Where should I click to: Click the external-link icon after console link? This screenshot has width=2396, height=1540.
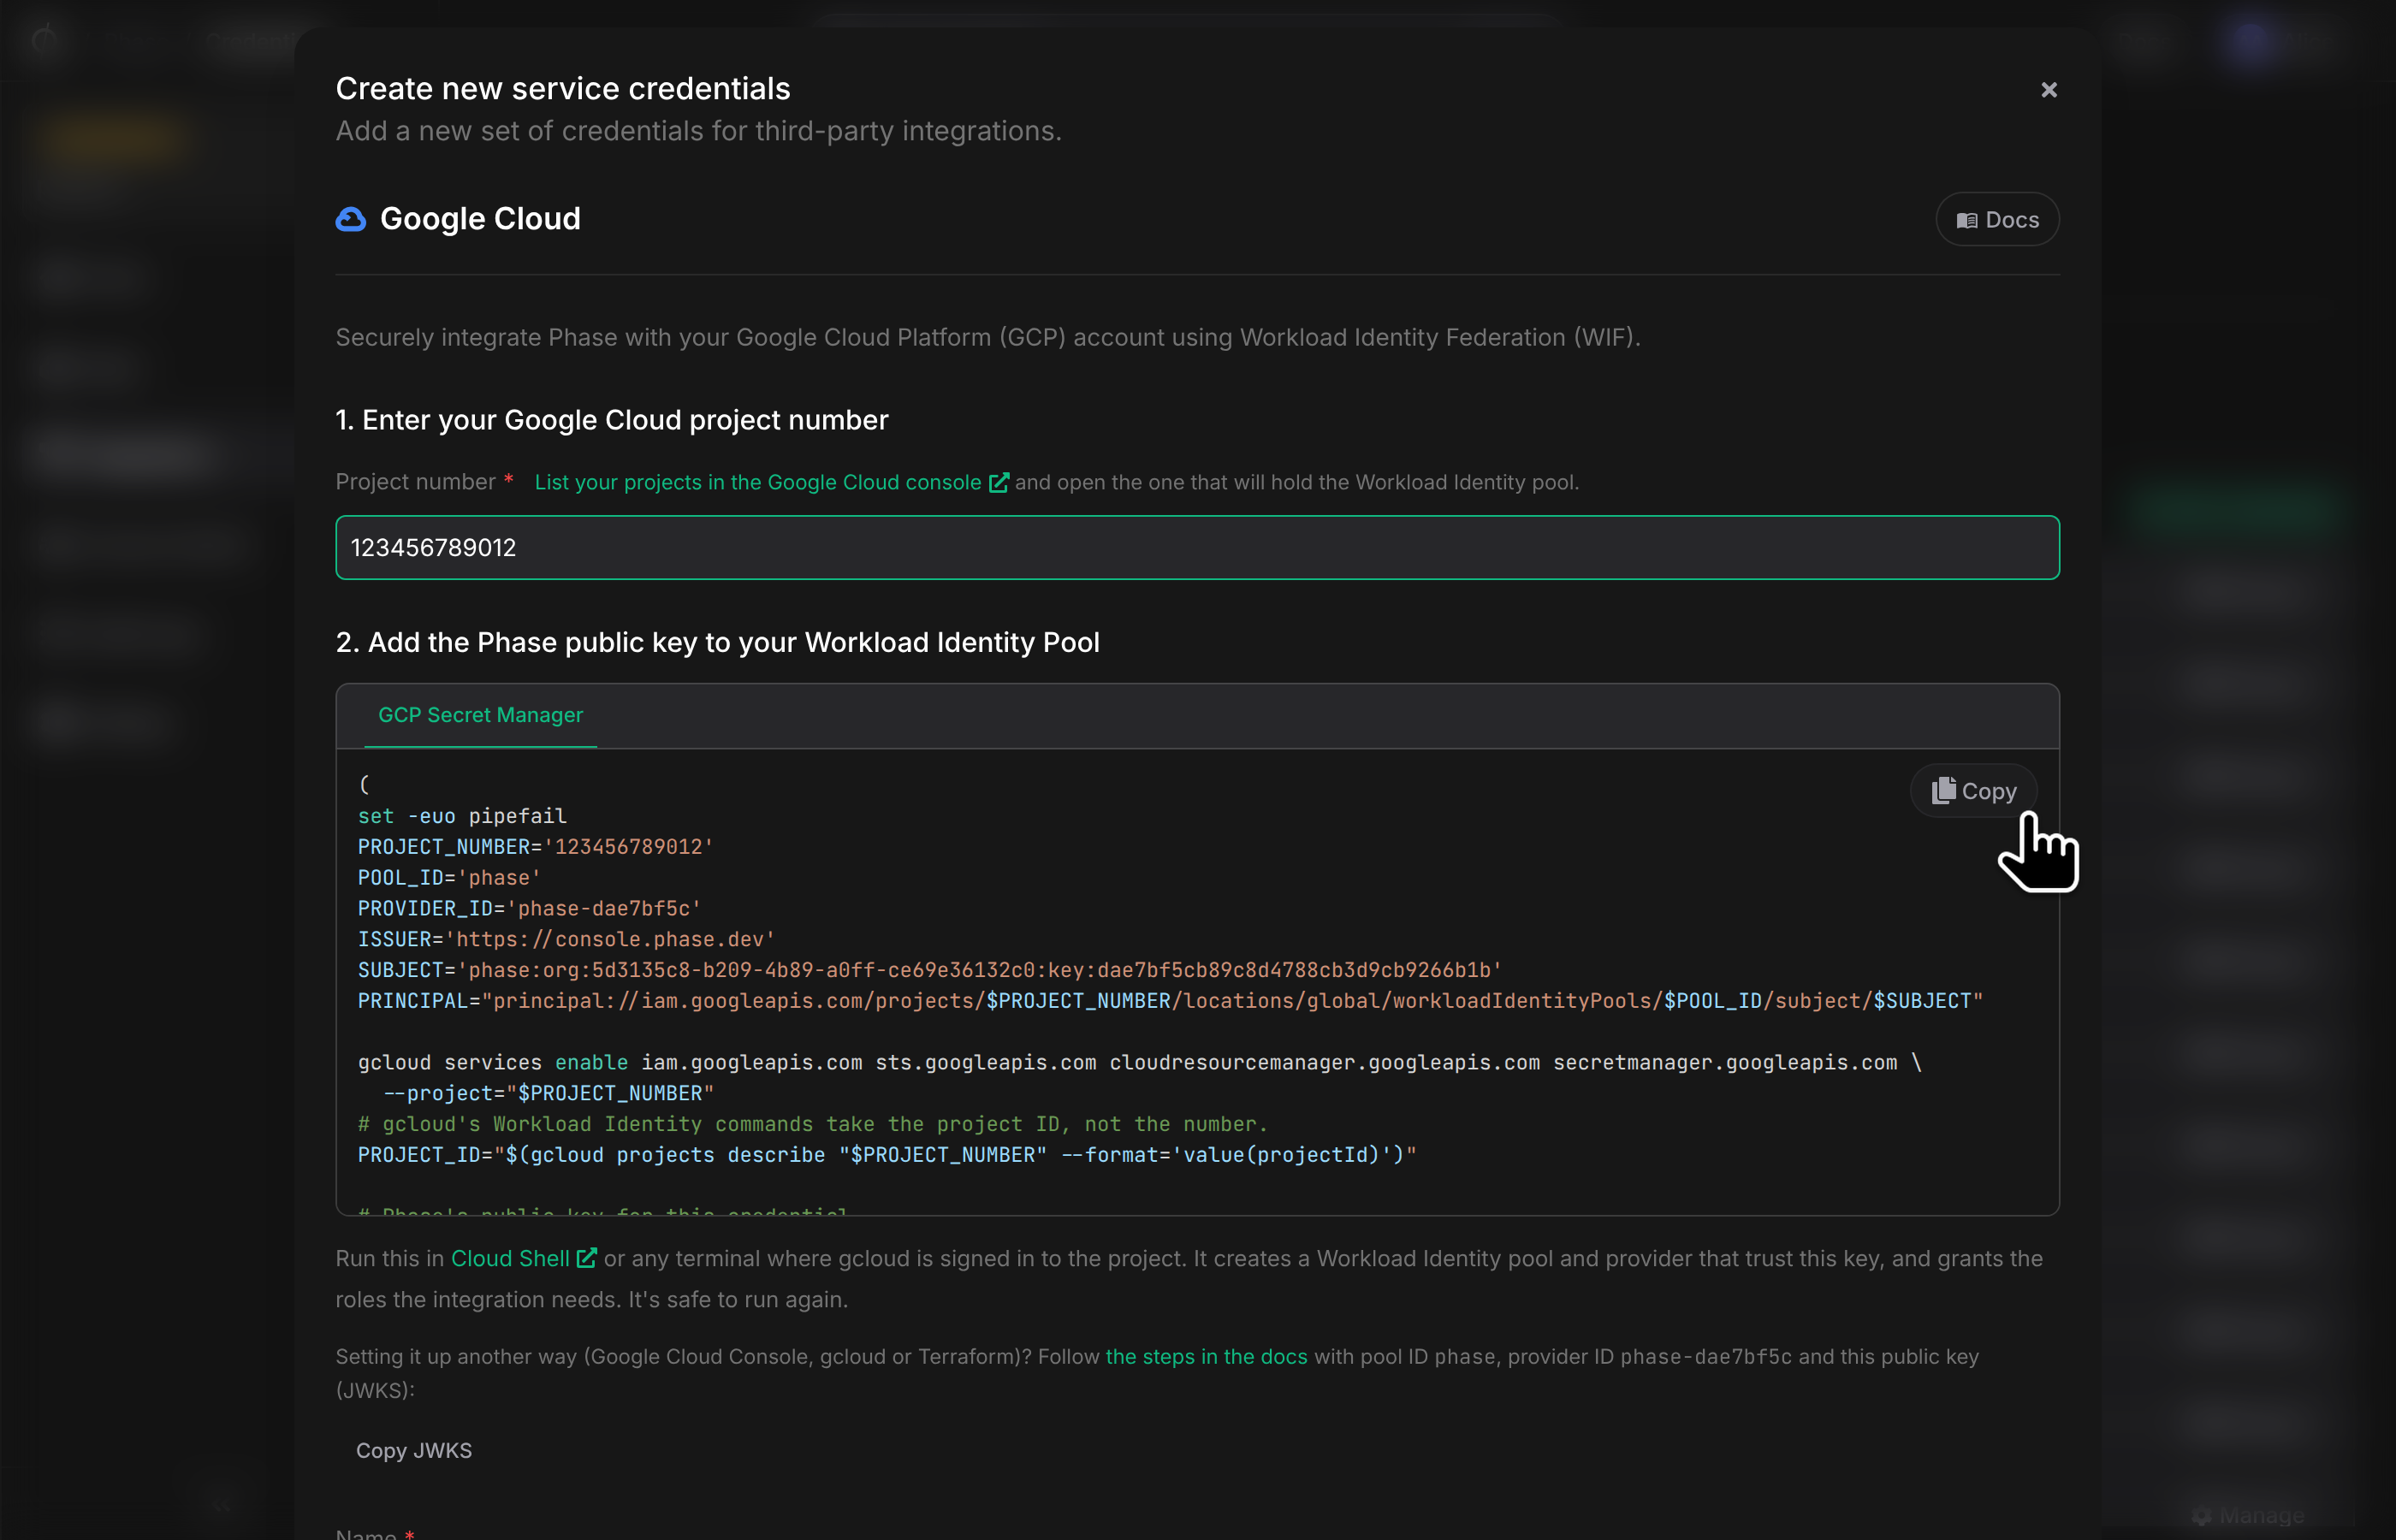998,482
